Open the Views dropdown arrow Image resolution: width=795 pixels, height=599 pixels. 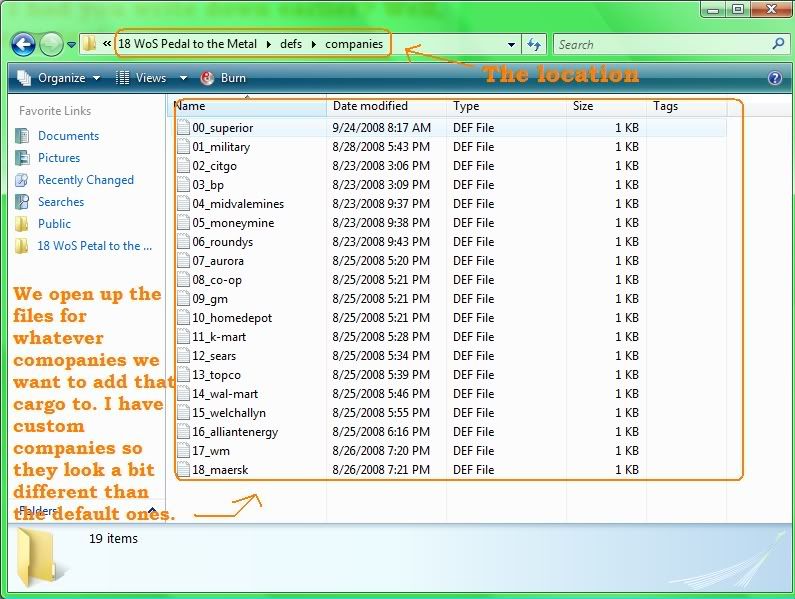(183, 78)
